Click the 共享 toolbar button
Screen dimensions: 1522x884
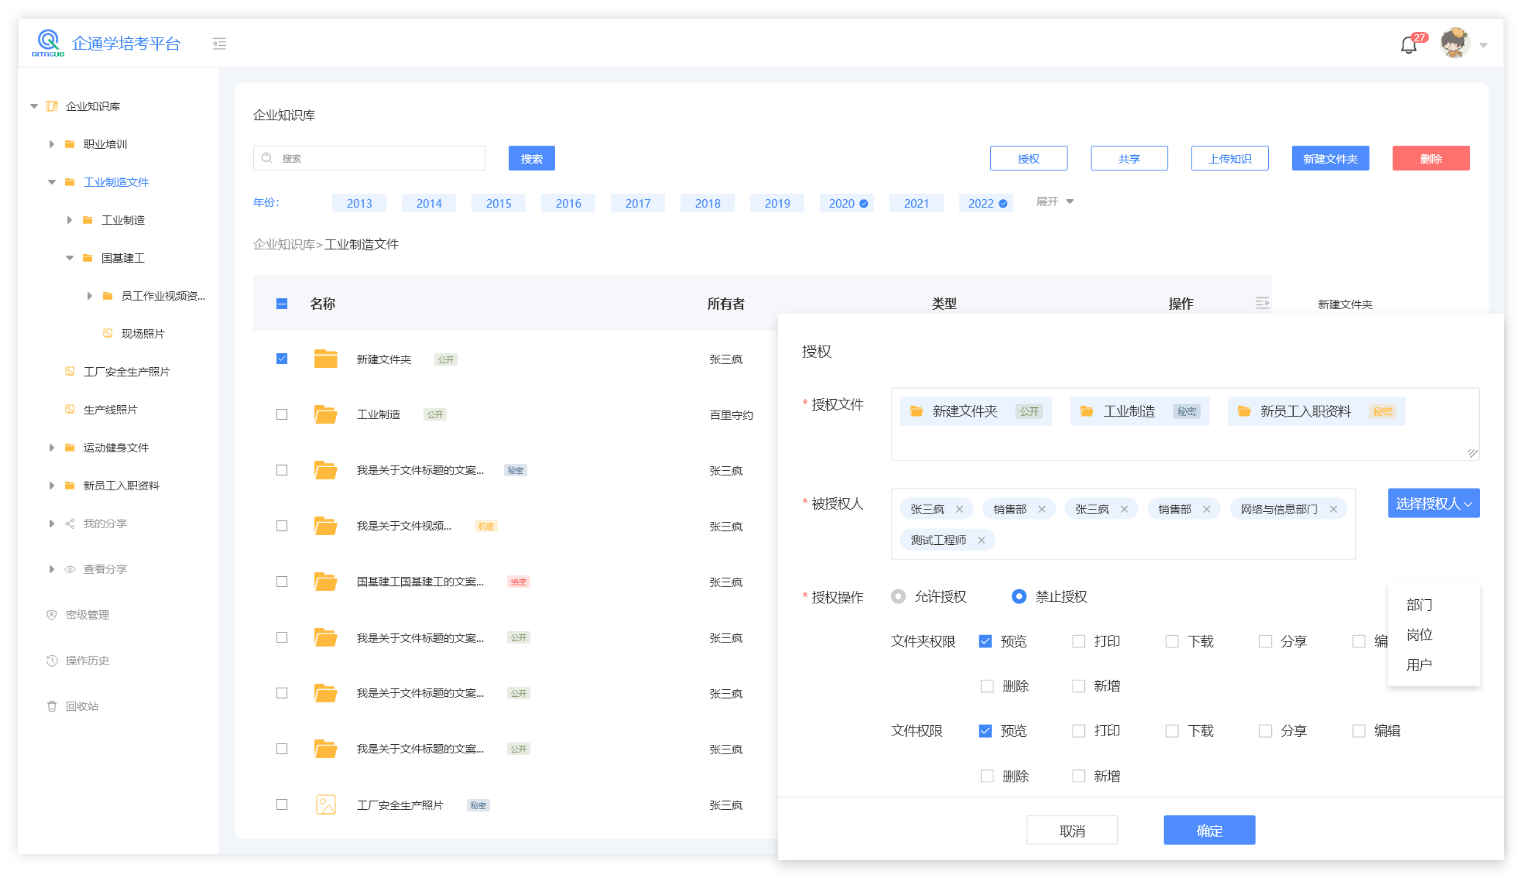click(x=1129, y=158)
